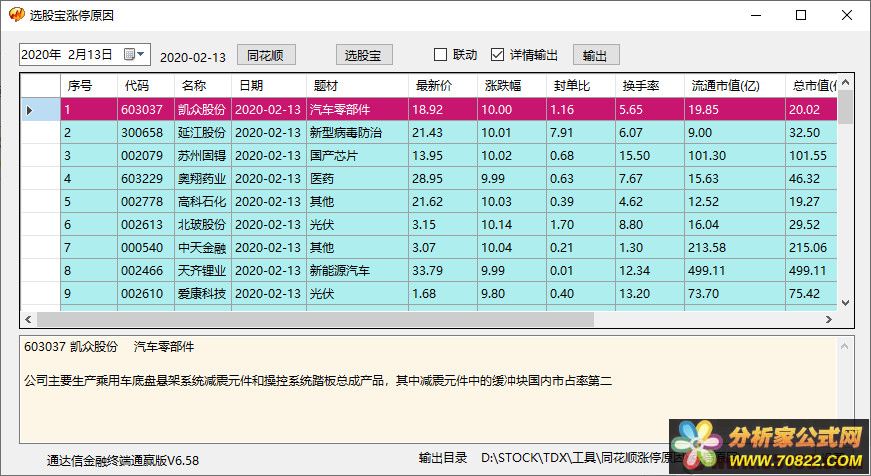Sort by the 序号 column header
The height and width of the screenshot is (476, 871).
pyautogui.click(x=89, y=86)
